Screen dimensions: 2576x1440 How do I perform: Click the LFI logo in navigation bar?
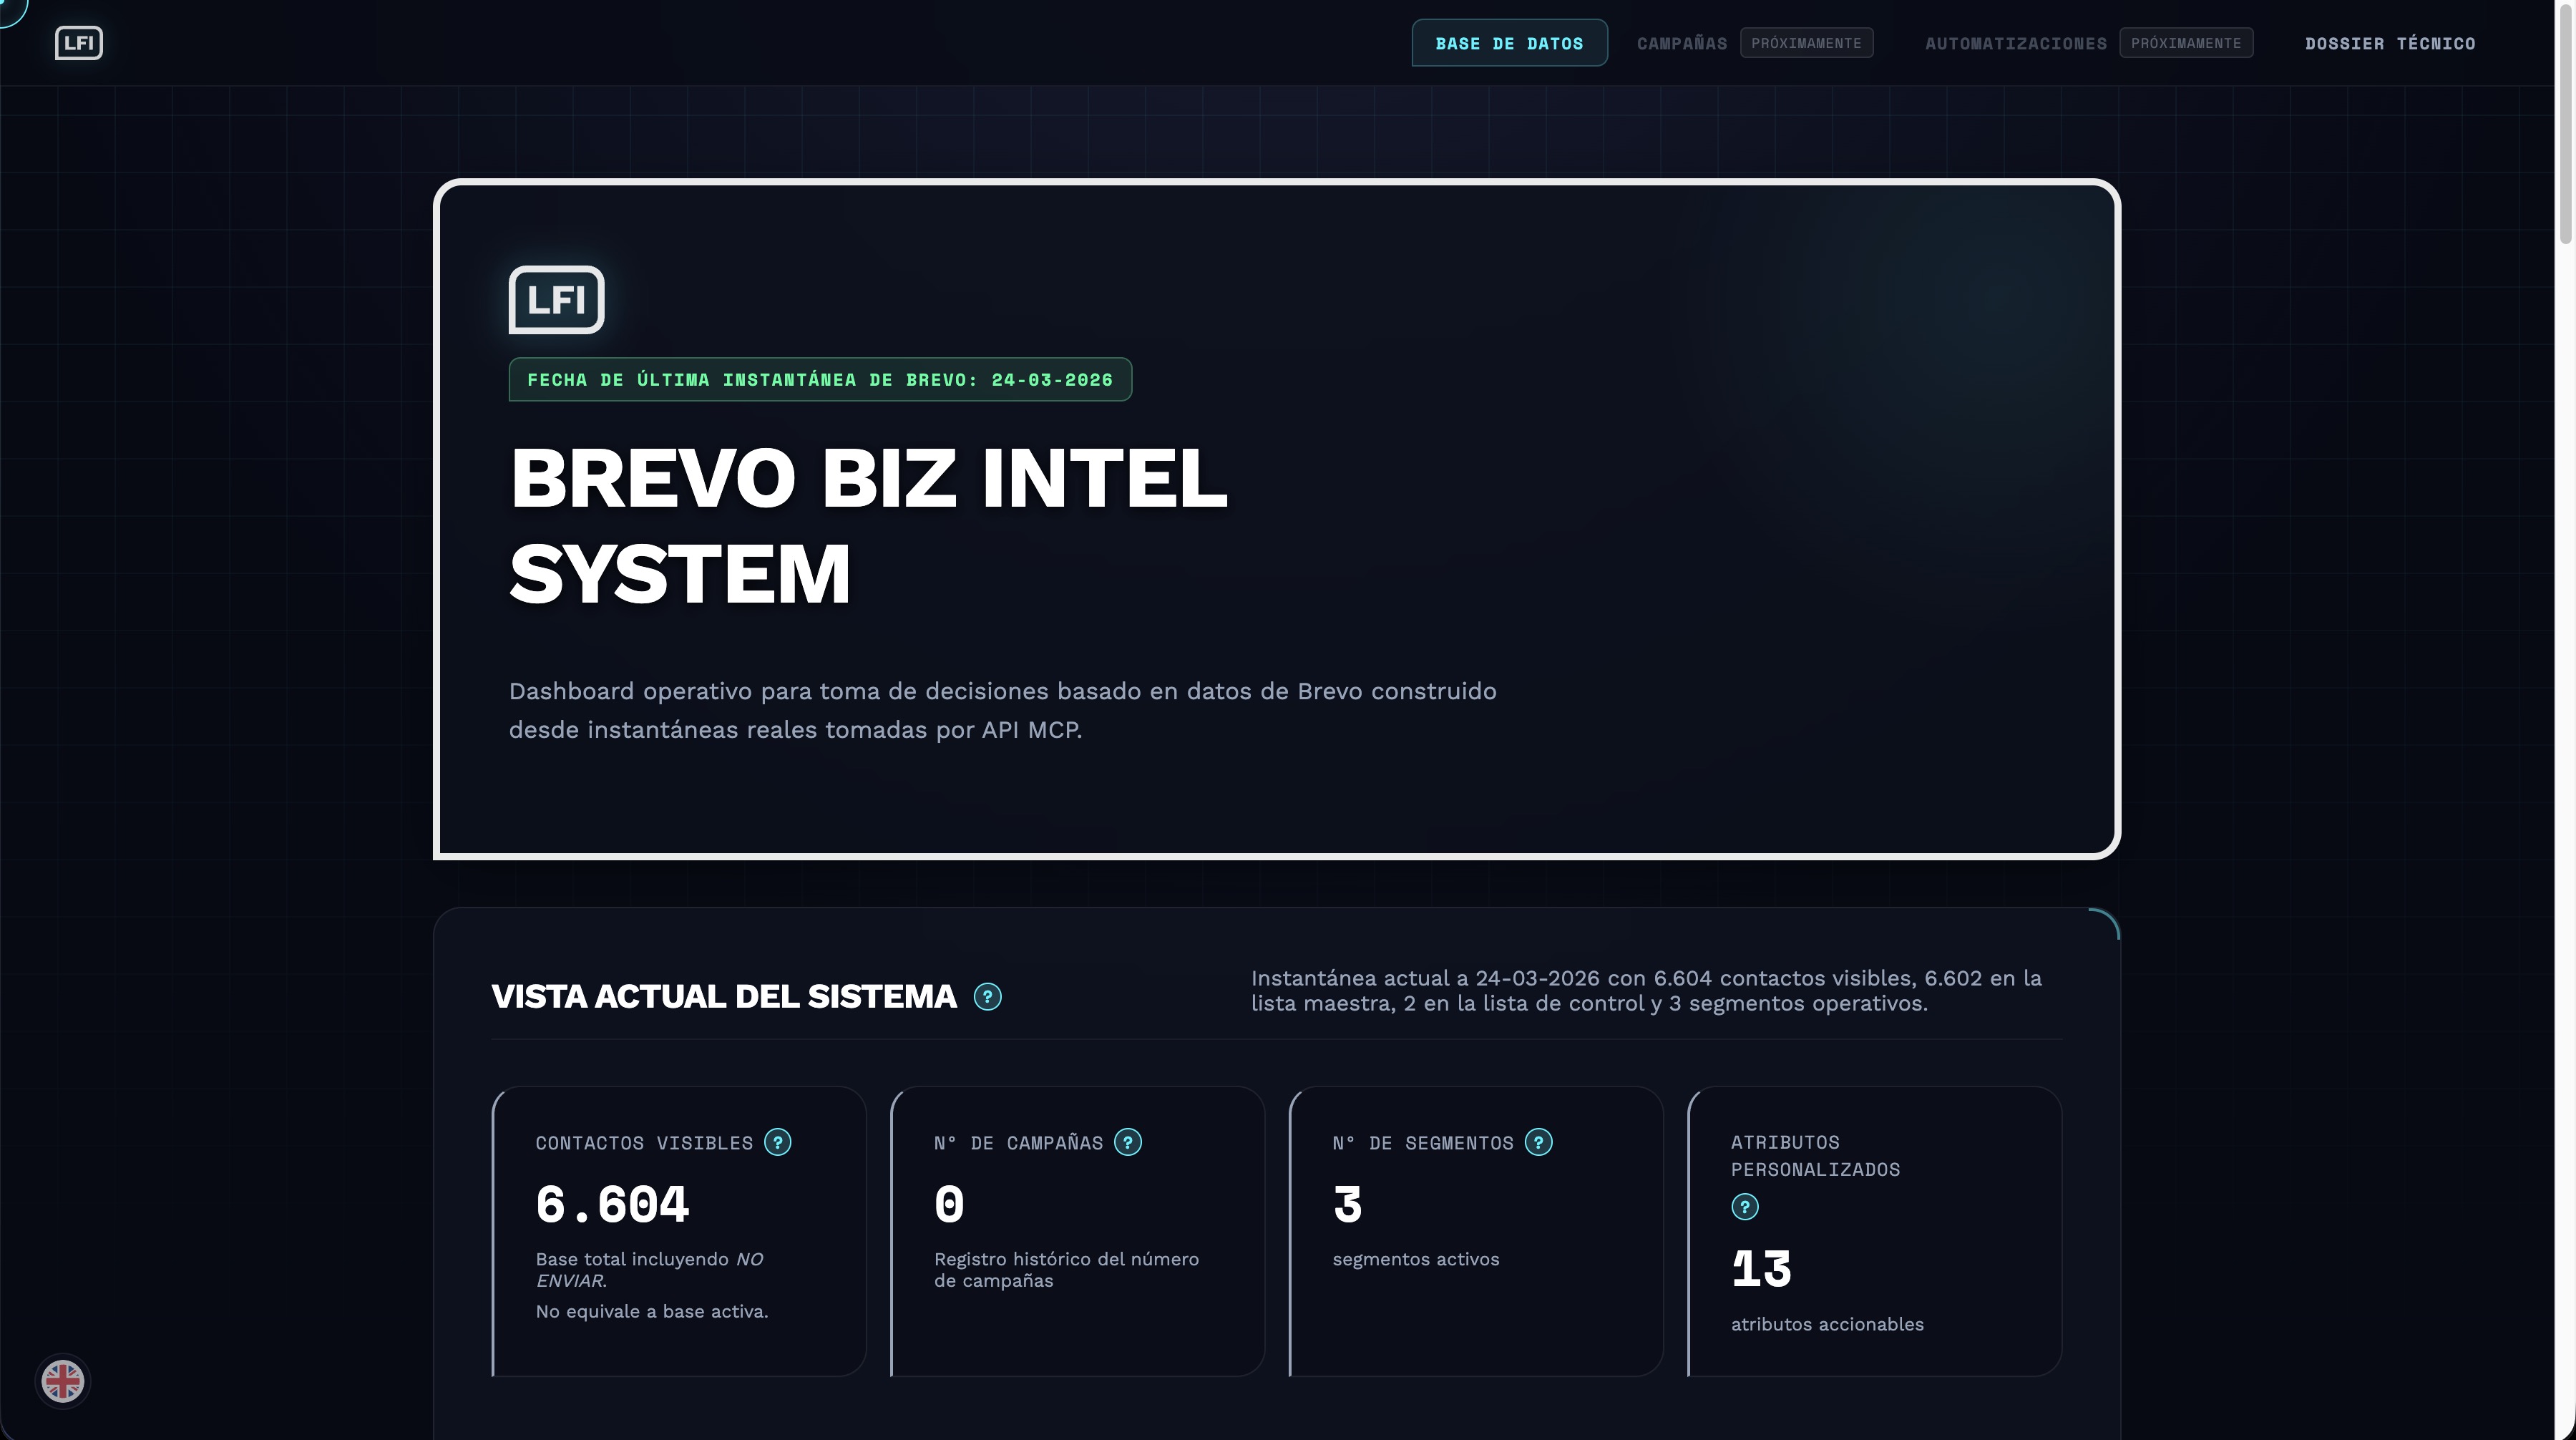point(78,43)
